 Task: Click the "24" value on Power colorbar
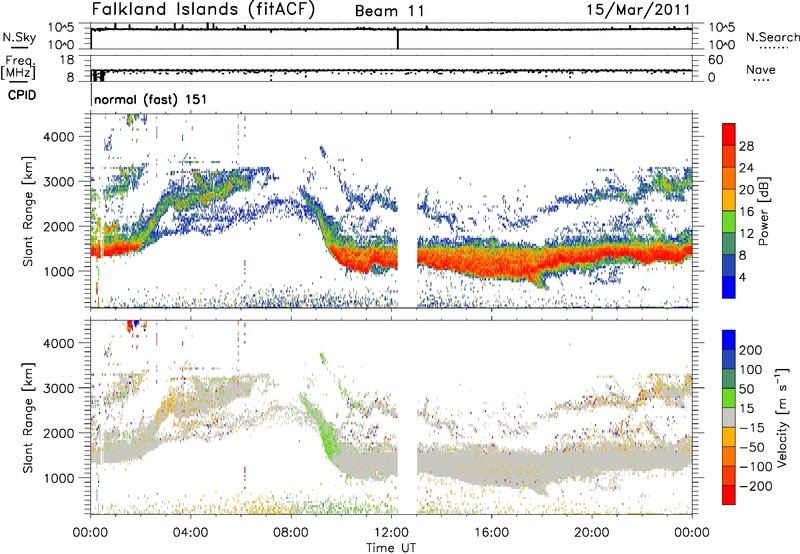[746, 168]
